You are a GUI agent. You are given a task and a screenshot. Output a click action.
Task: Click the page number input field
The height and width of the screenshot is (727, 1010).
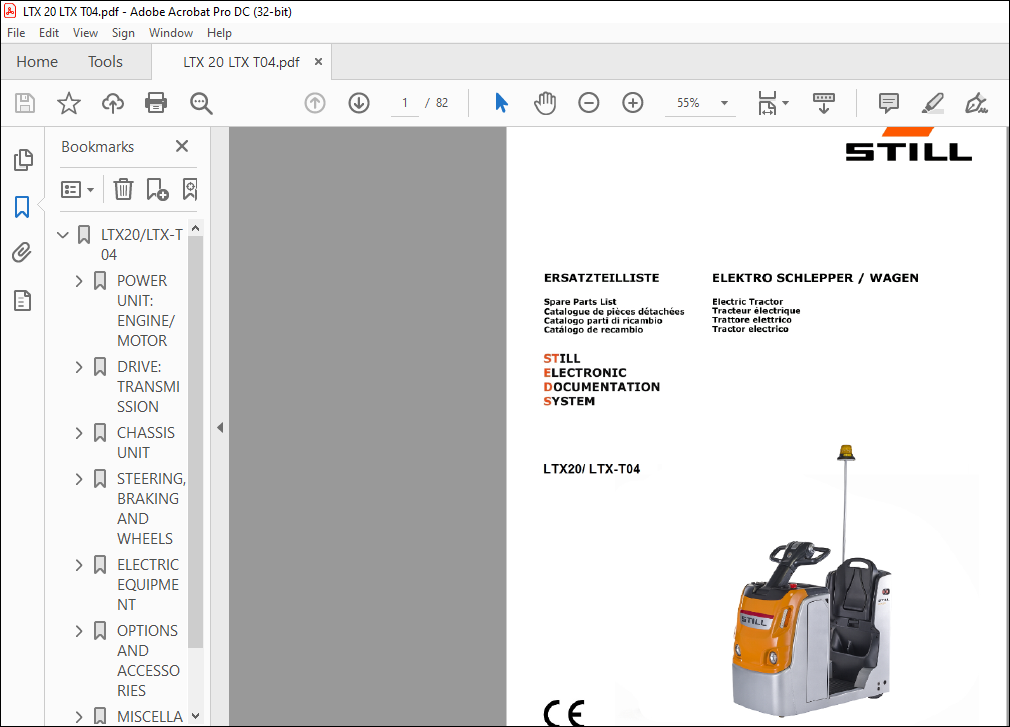point(405,103)
